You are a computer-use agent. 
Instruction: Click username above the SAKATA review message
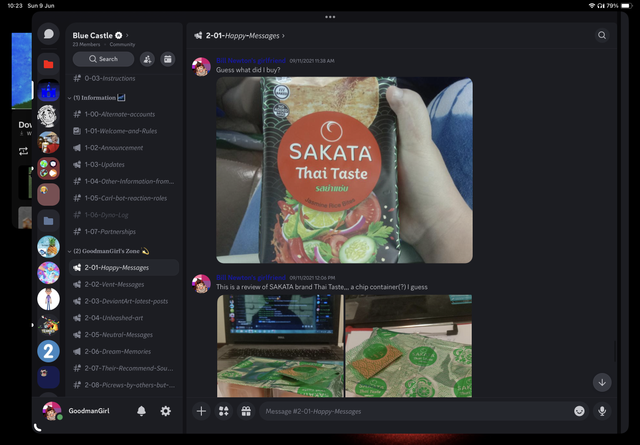tap(251, 278)
